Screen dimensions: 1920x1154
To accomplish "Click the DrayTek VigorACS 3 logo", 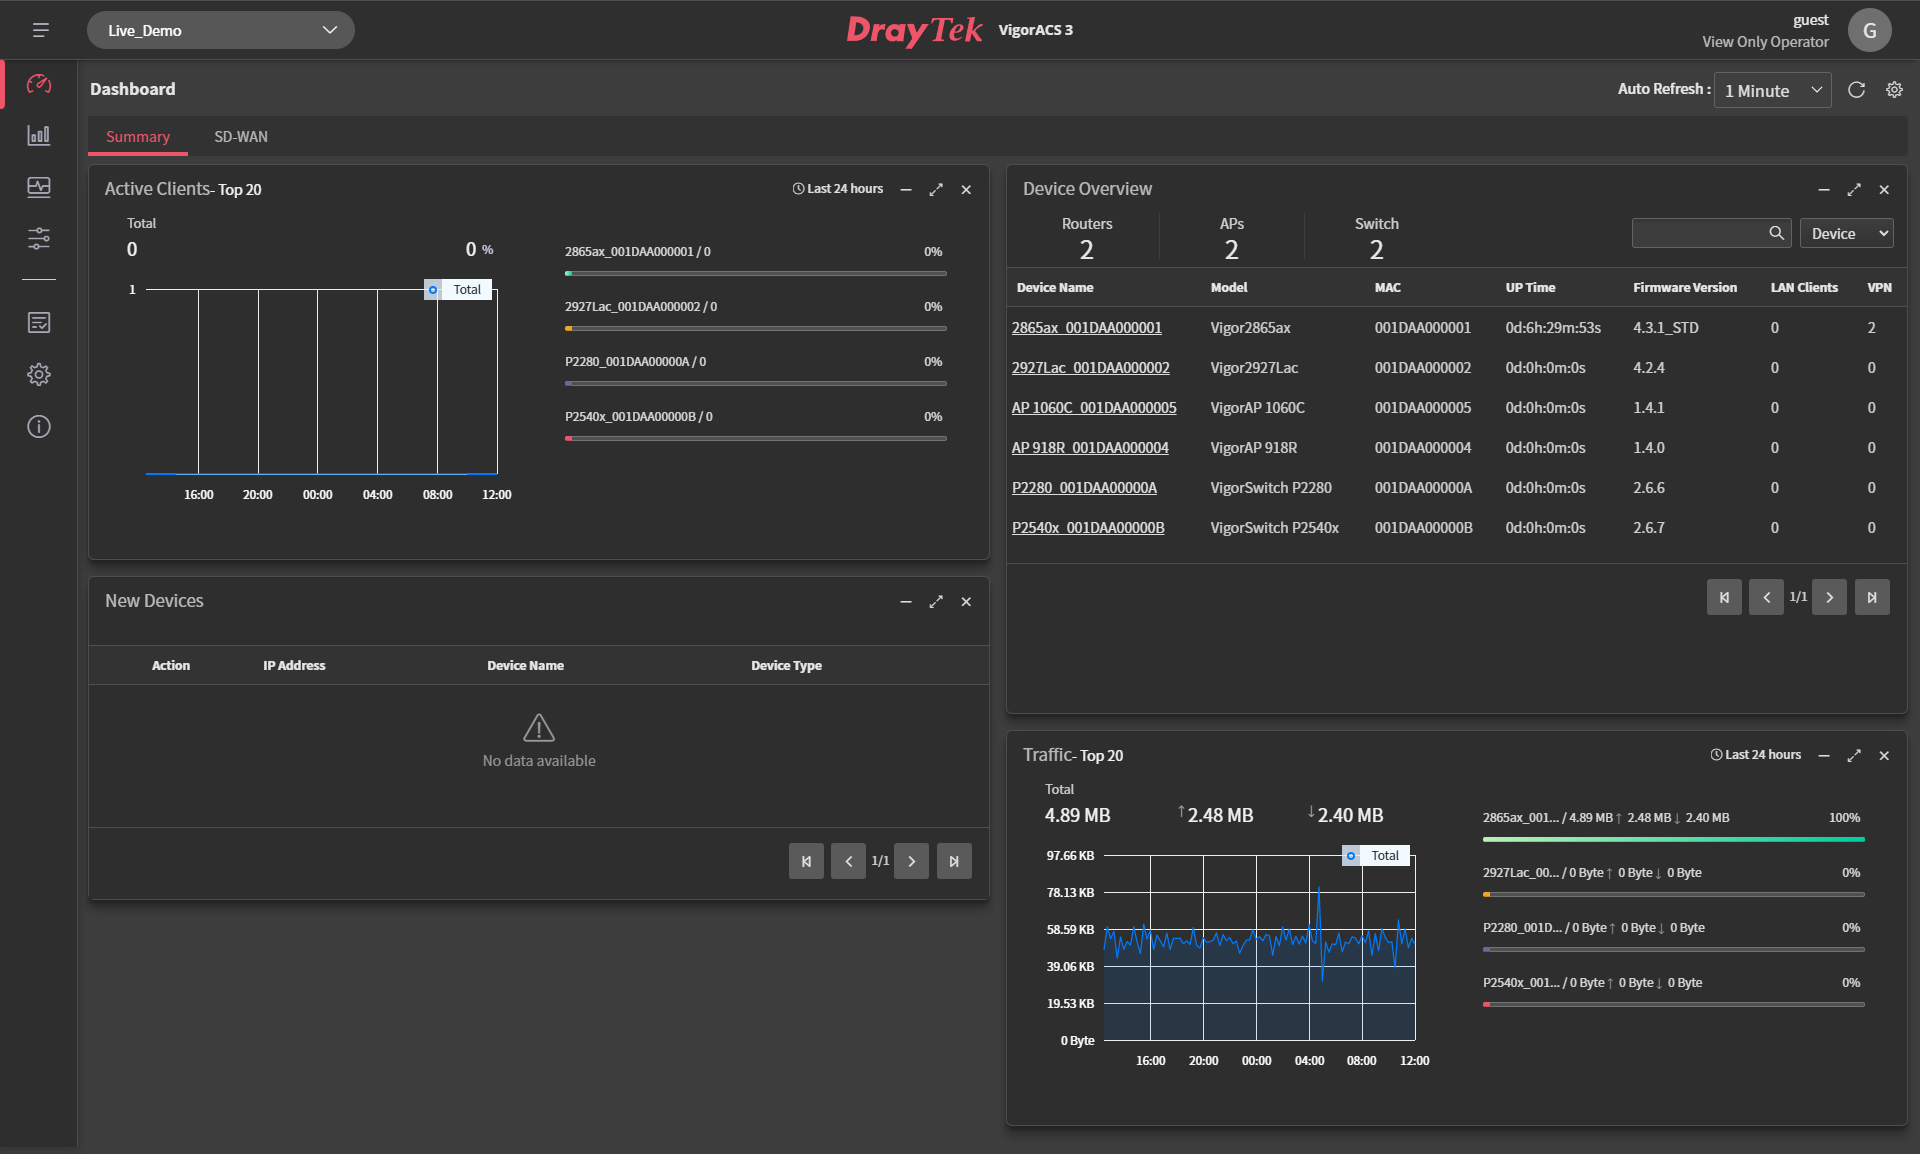I will (959, 30).
